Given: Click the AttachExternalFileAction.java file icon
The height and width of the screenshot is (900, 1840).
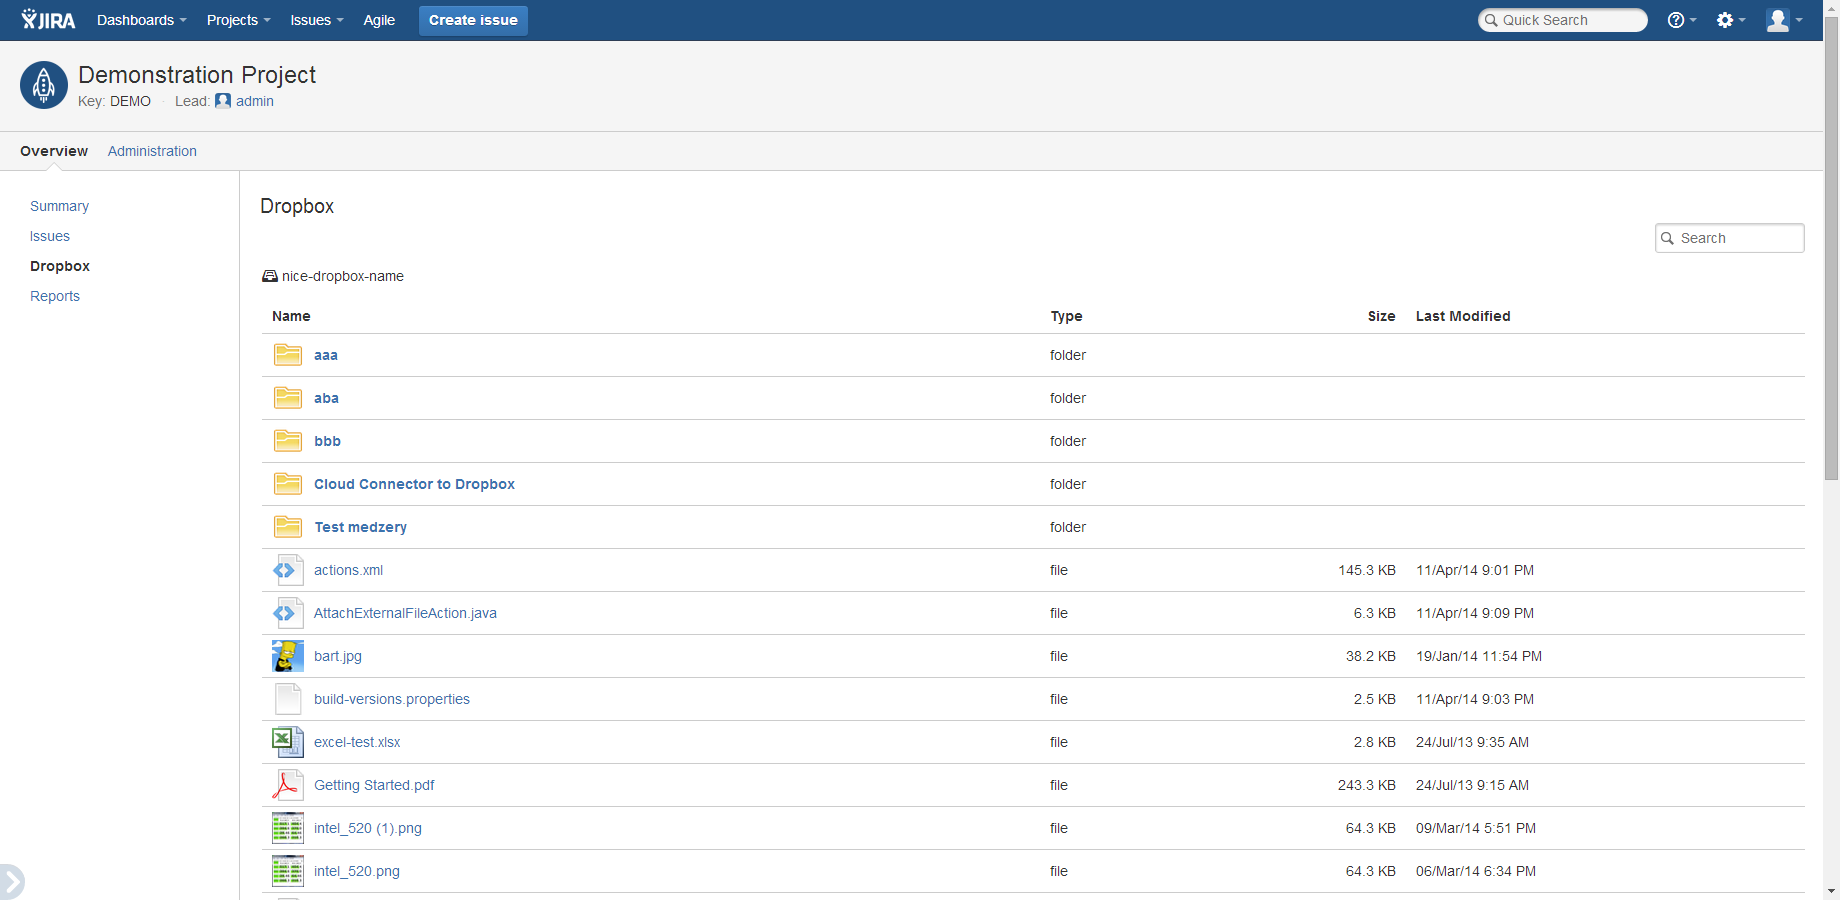Looking at the screenshot, I should point(288,613).
